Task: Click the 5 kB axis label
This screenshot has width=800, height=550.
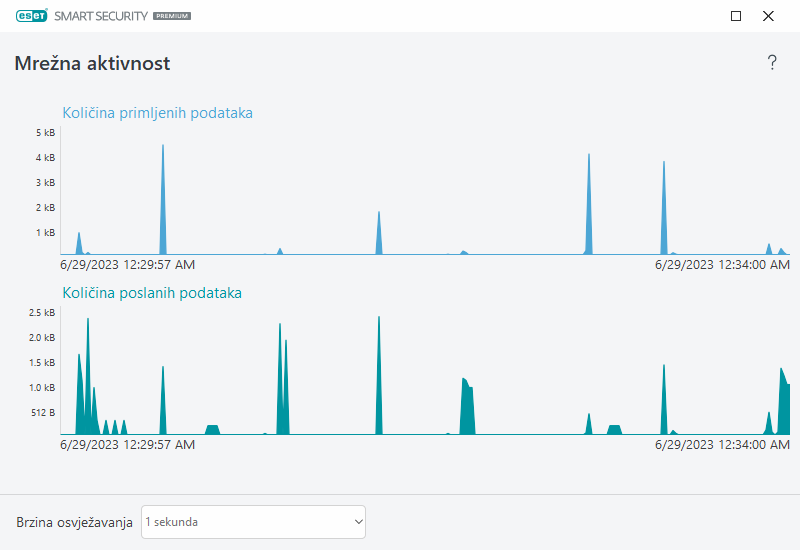Action: (45, 133)
